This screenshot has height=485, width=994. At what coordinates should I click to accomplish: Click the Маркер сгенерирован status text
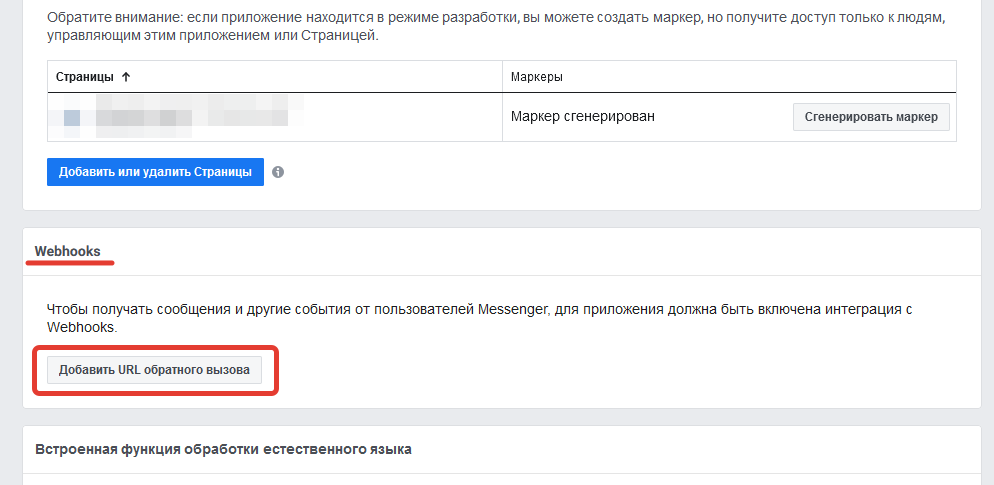coord(583,117)
